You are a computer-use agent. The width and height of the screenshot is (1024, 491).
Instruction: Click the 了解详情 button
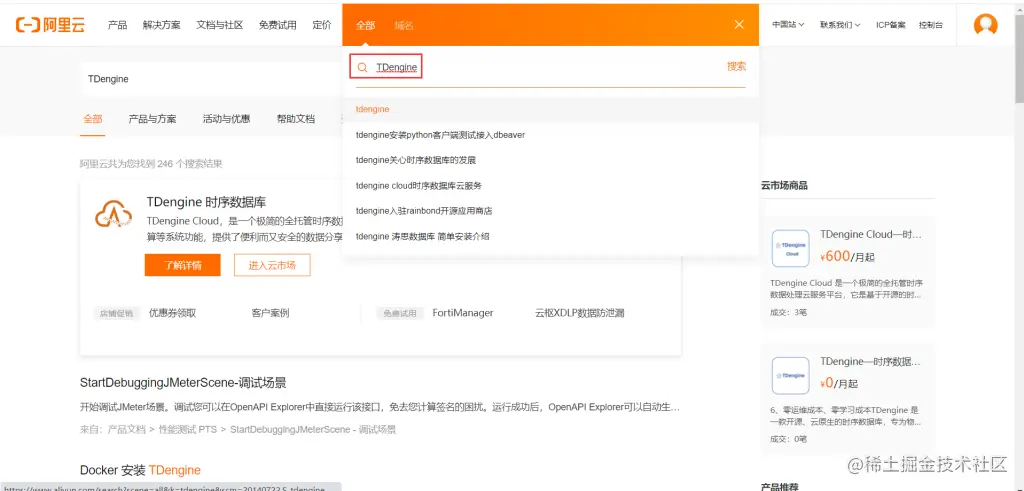(183, 265)
